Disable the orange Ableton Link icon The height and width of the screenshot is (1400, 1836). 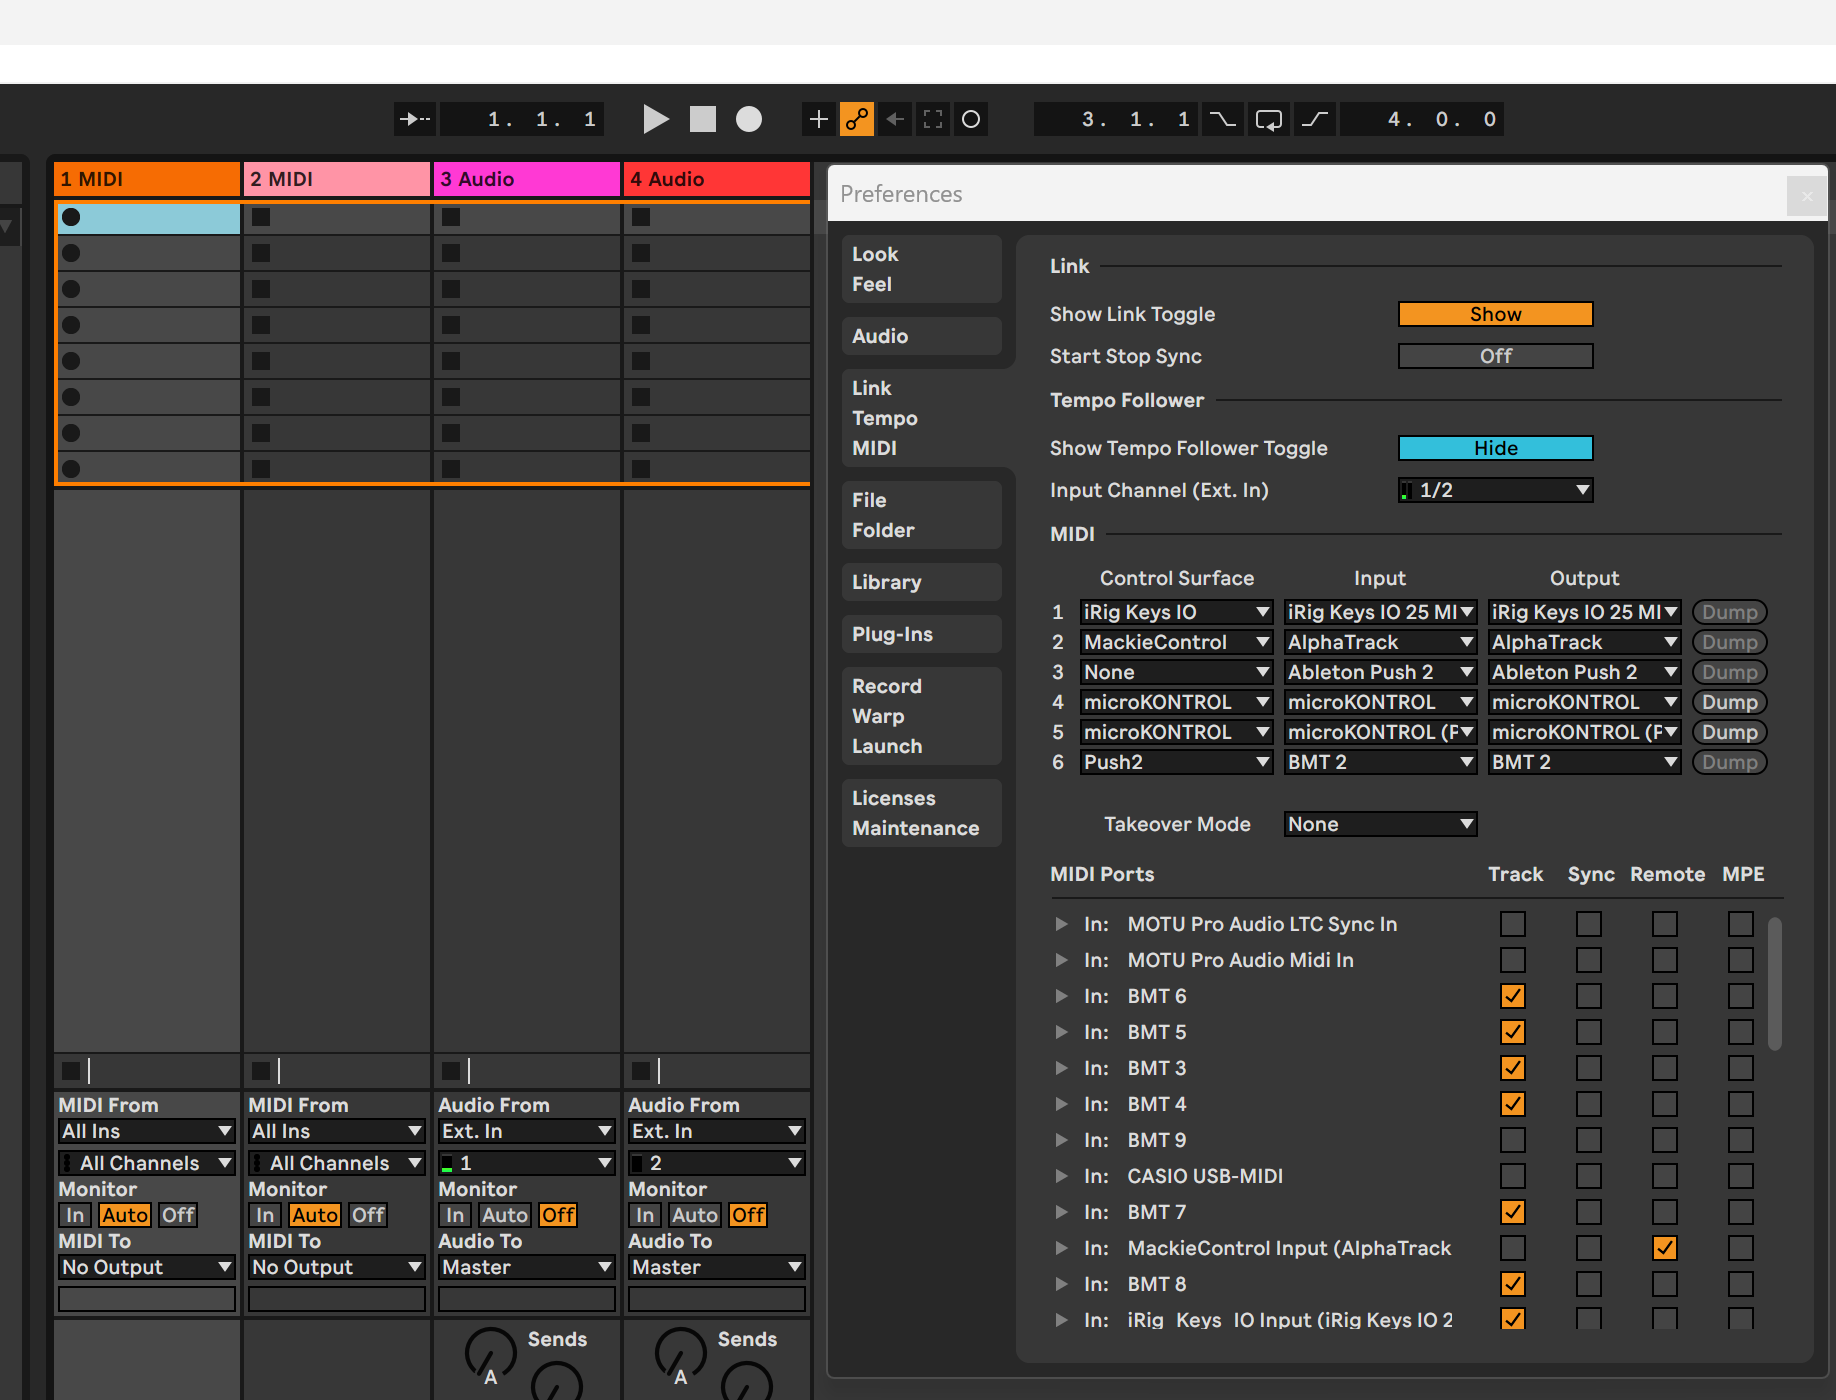point(857,118)
